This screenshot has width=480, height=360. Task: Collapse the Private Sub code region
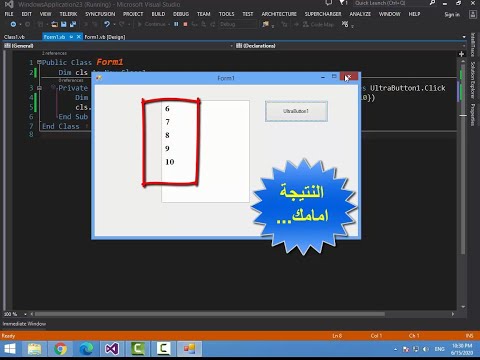point(39,88)
